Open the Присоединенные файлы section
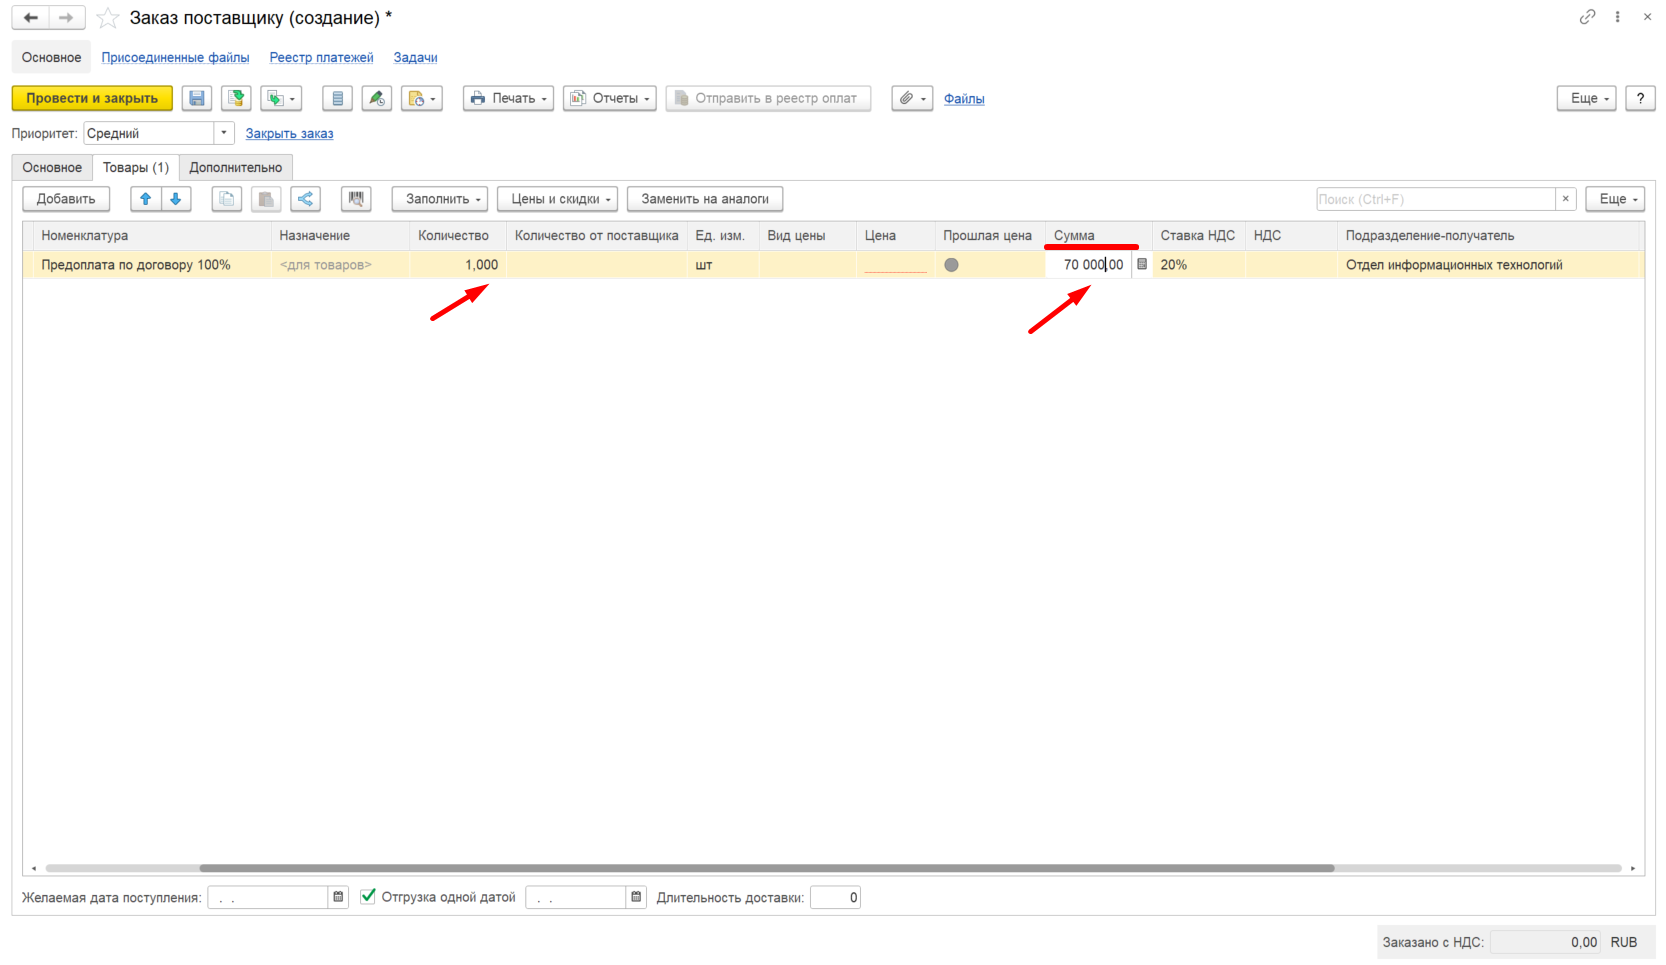This screenshot has width=1666, height=965. [x=175, y=57]
